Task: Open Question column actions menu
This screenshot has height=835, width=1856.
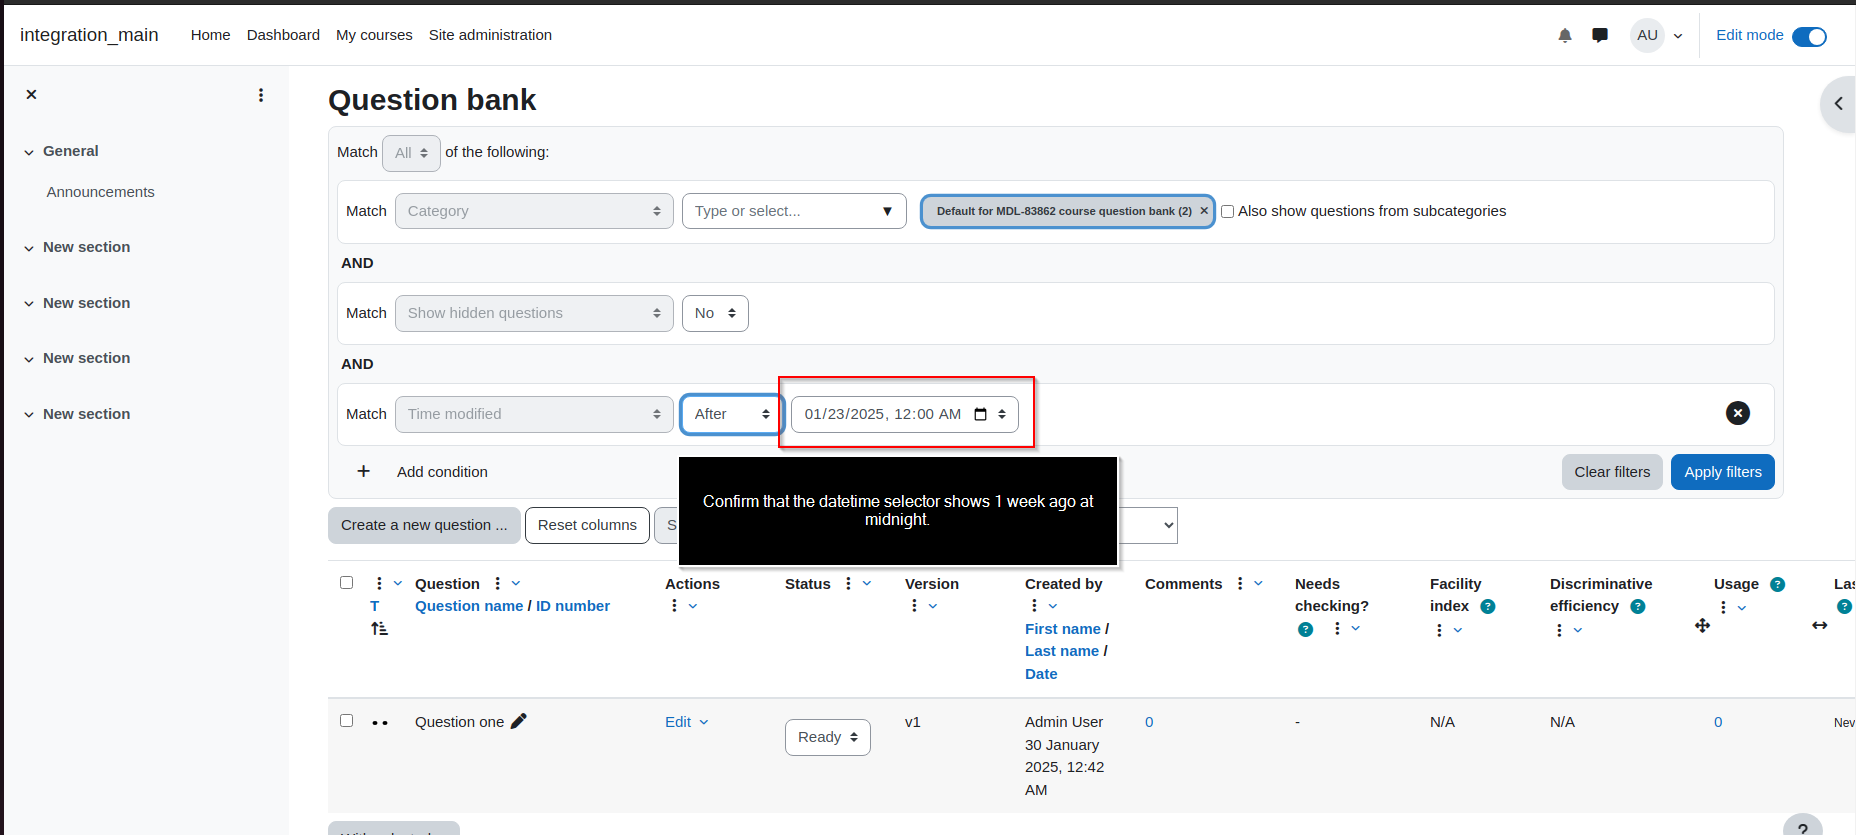Action: point(506,583)
